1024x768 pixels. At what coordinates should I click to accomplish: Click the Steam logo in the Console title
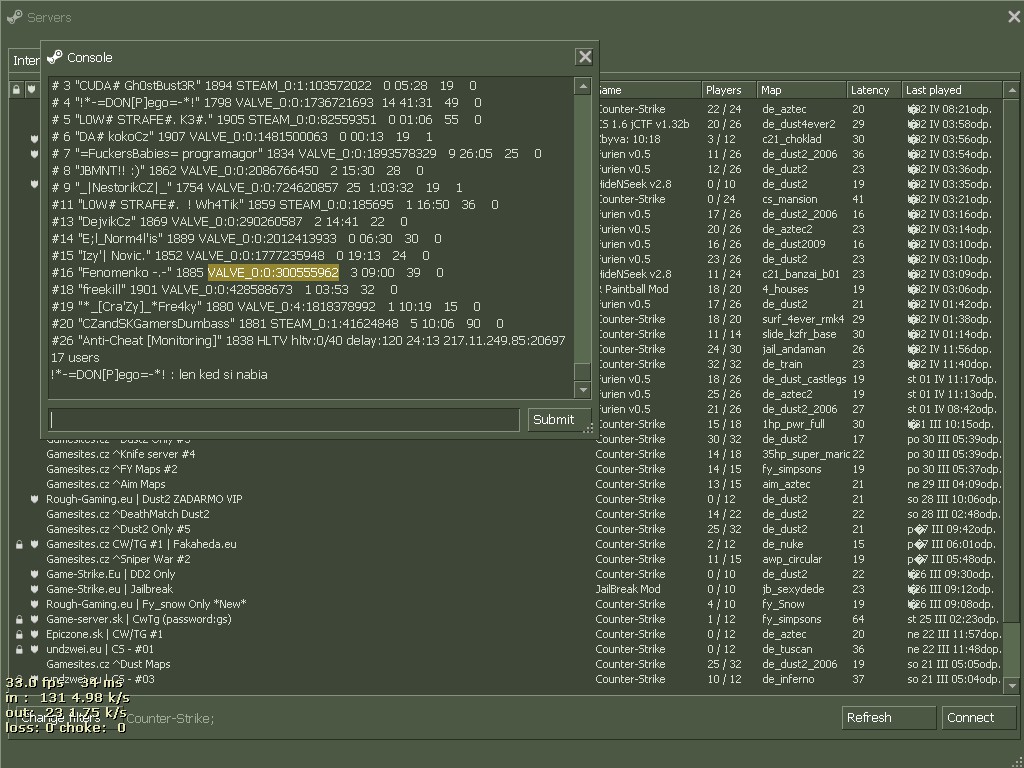point(55,57)
